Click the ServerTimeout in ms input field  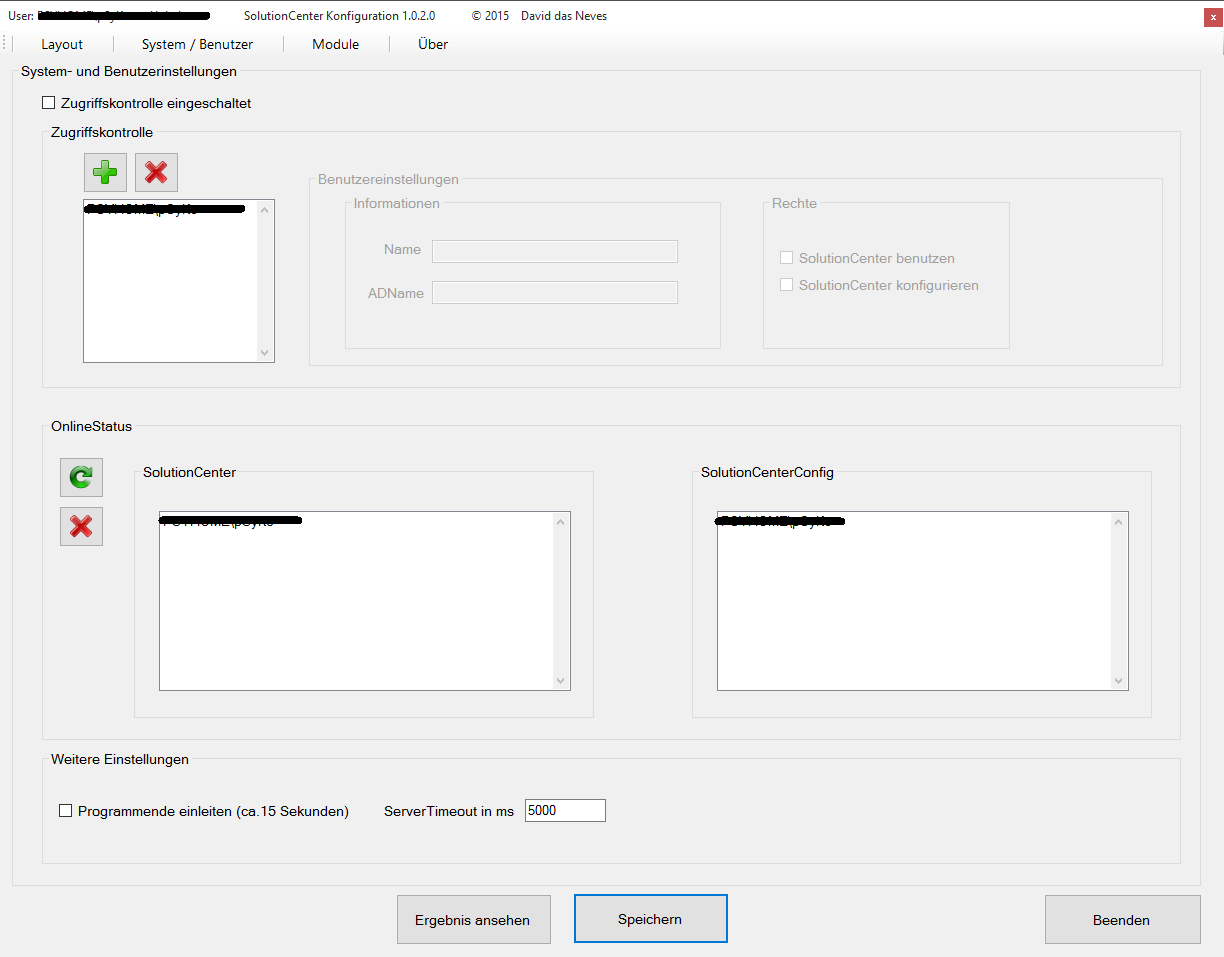565,811
